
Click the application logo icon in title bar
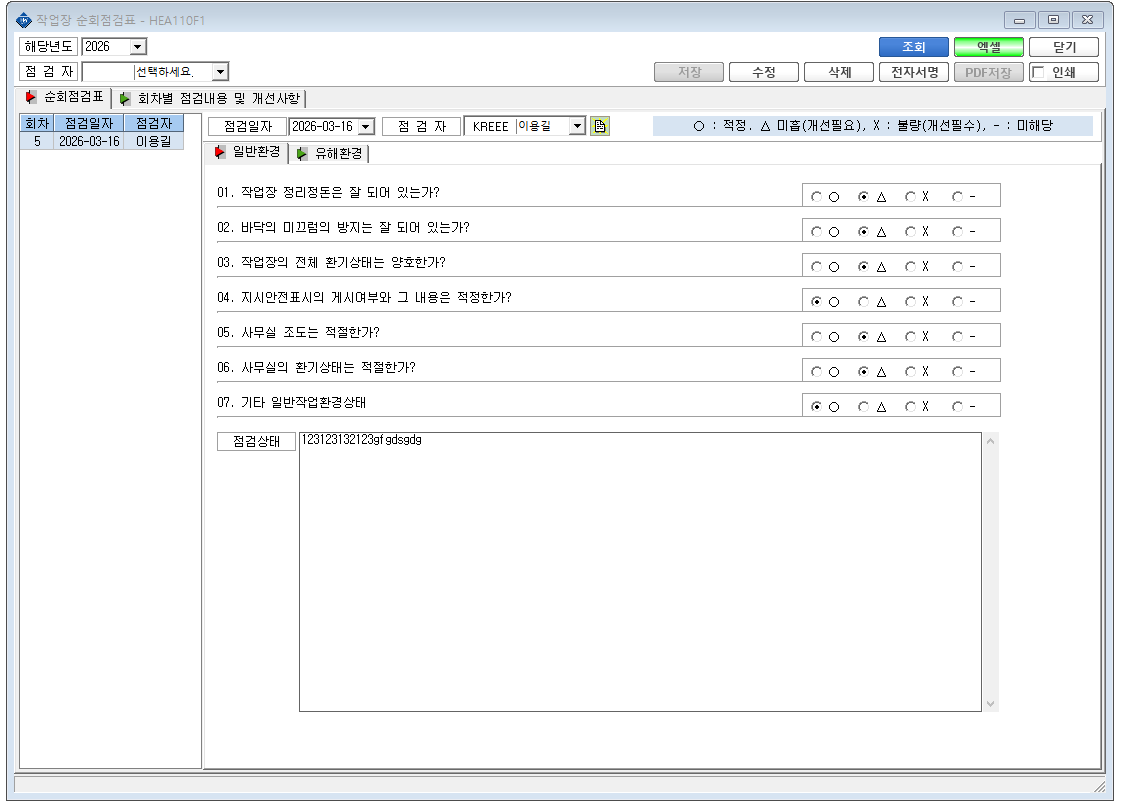(24, 20)
